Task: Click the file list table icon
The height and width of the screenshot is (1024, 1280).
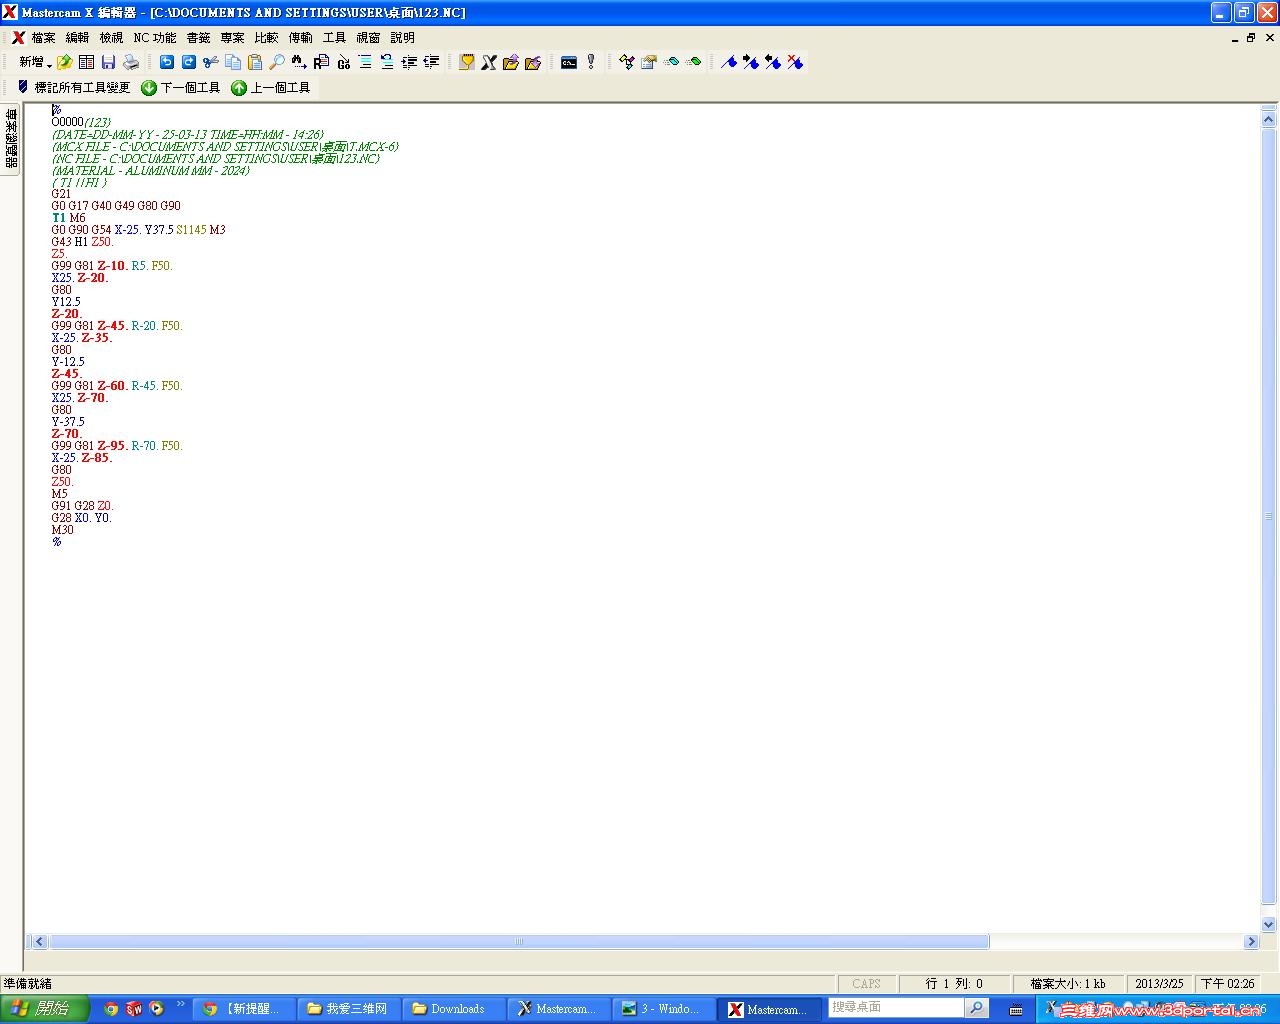Action: click(x=87, y=62)
